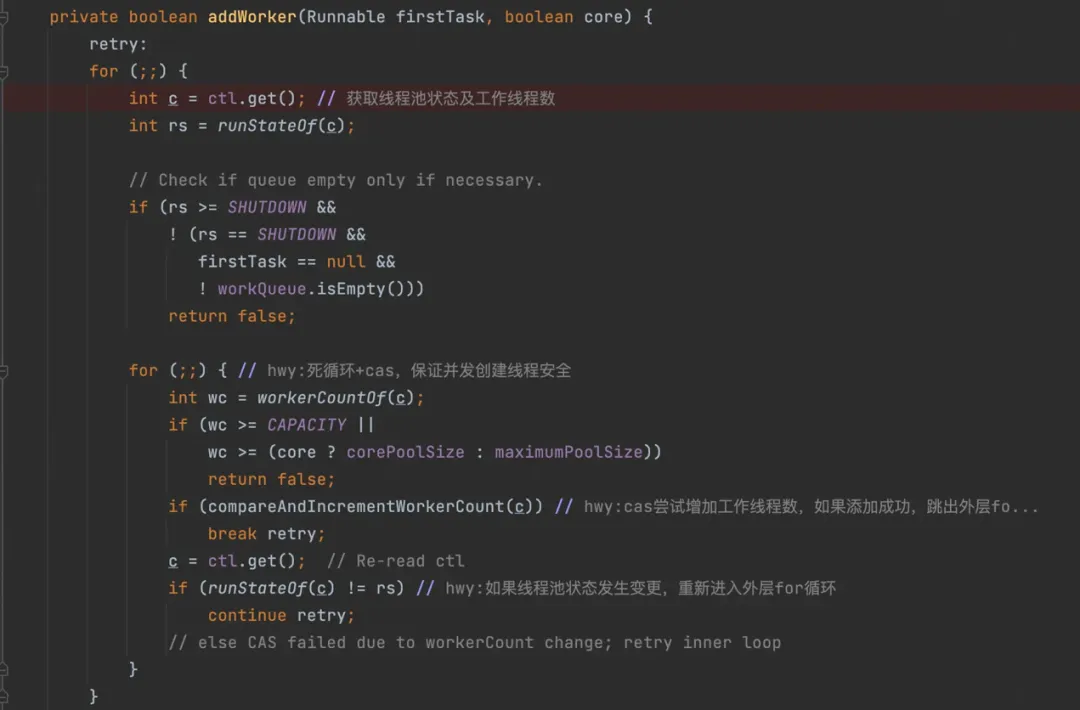
Task: Collapse the inner for loop fold marker
Action: coord(3,371)
